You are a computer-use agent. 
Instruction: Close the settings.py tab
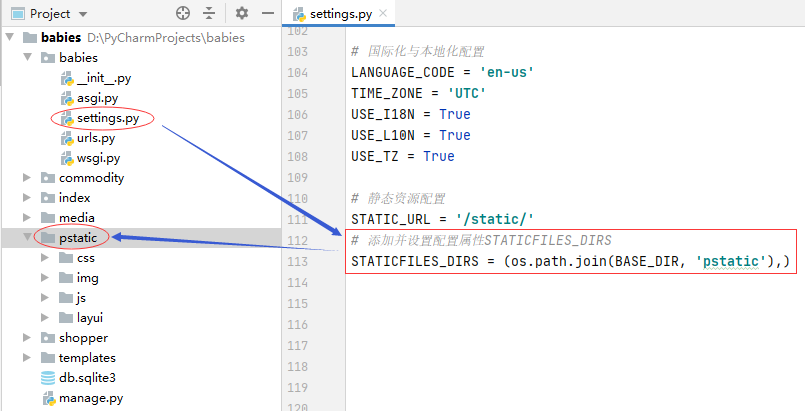383,13
